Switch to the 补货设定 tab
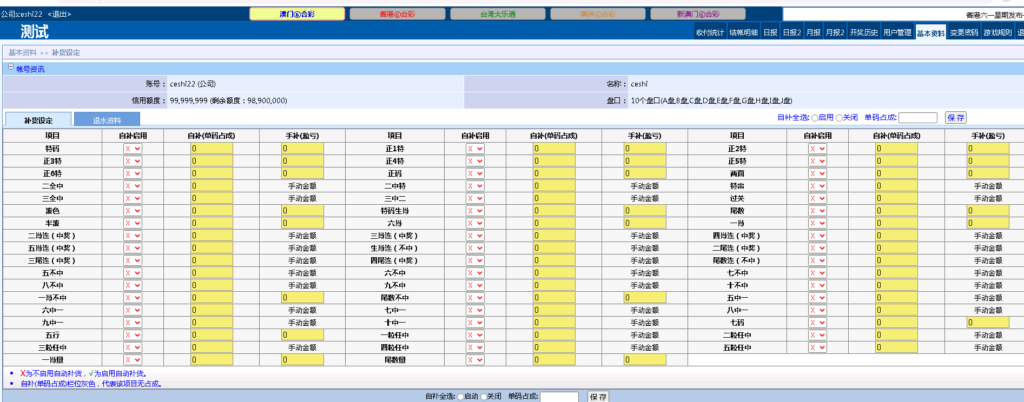The image size is (1024, 402). pos(37,119)
